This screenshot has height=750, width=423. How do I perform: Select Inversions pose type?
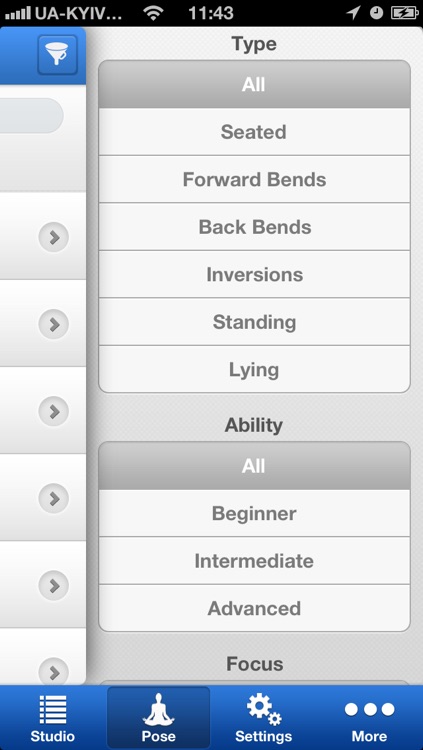tap(254, 274)
